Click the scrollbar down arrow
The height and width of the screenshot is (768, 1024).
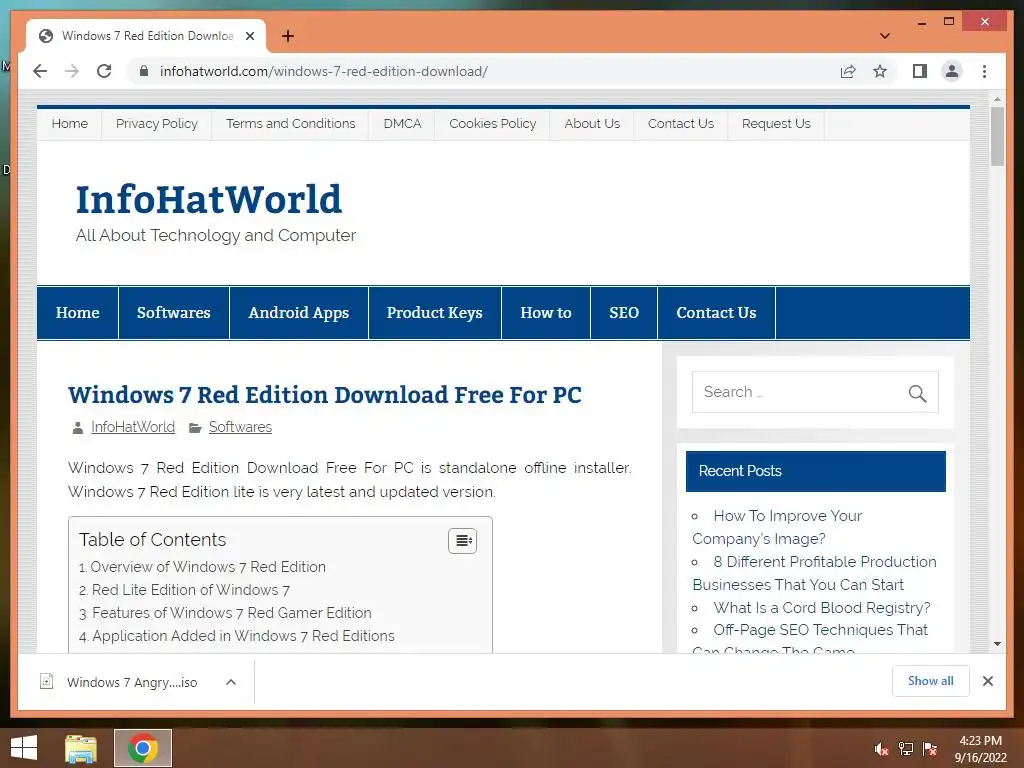[x=997, y=644]
